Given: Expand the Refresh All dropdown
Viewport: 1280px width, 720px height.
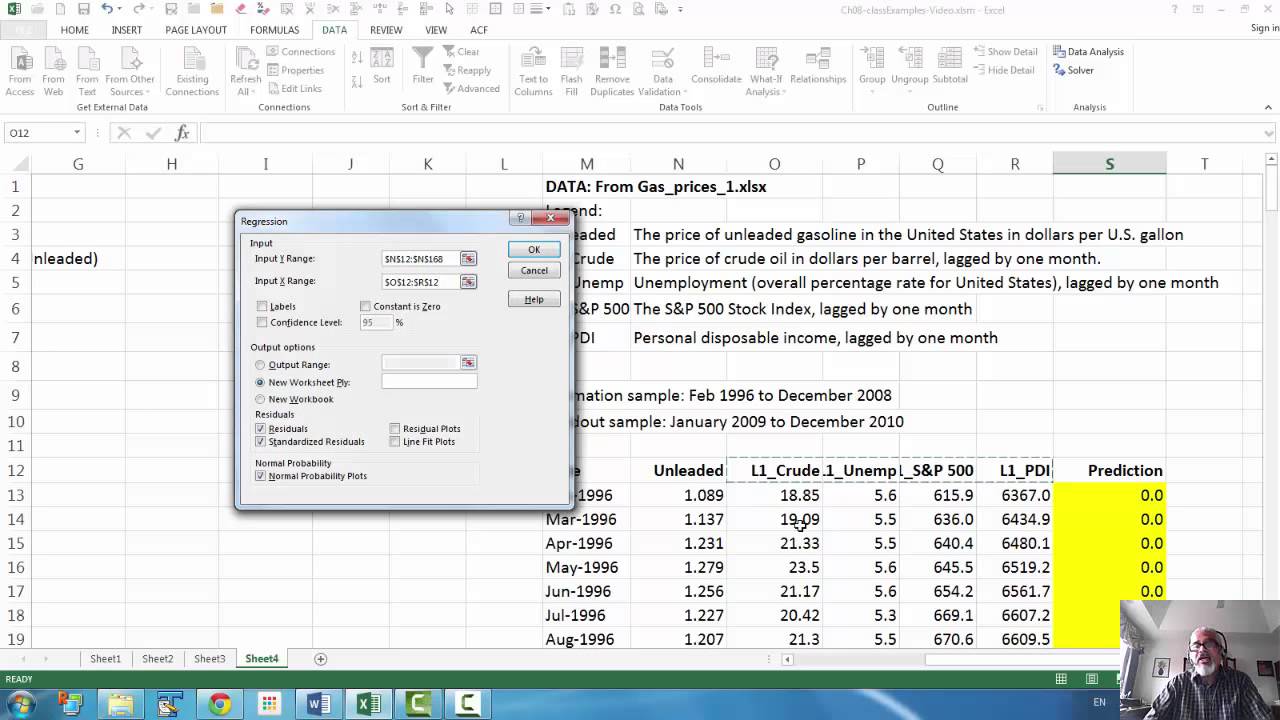Looking at the screenshot, I should tap(254, 92).
